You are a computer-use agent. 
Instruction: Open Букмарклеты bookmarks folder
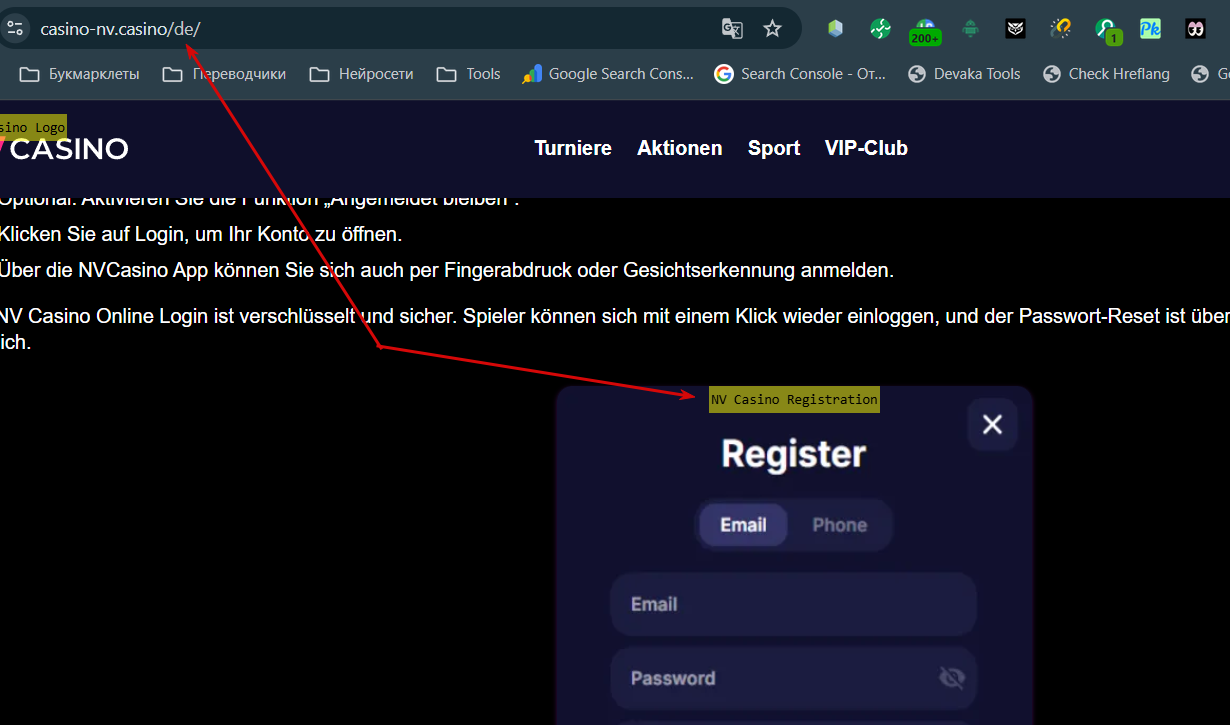tap(80, 74)
